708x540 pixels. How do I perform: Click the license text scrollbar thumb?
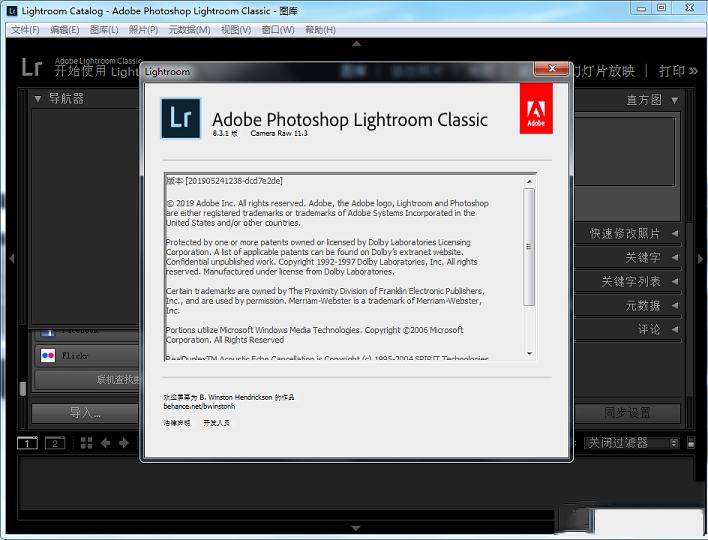(529, 247)
